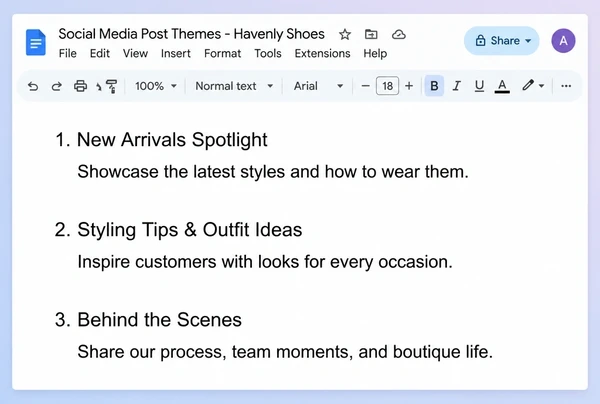Screen dimensions: 600x404
Task: Click the line Inspire customers with looks
Action: pos(265,262)
